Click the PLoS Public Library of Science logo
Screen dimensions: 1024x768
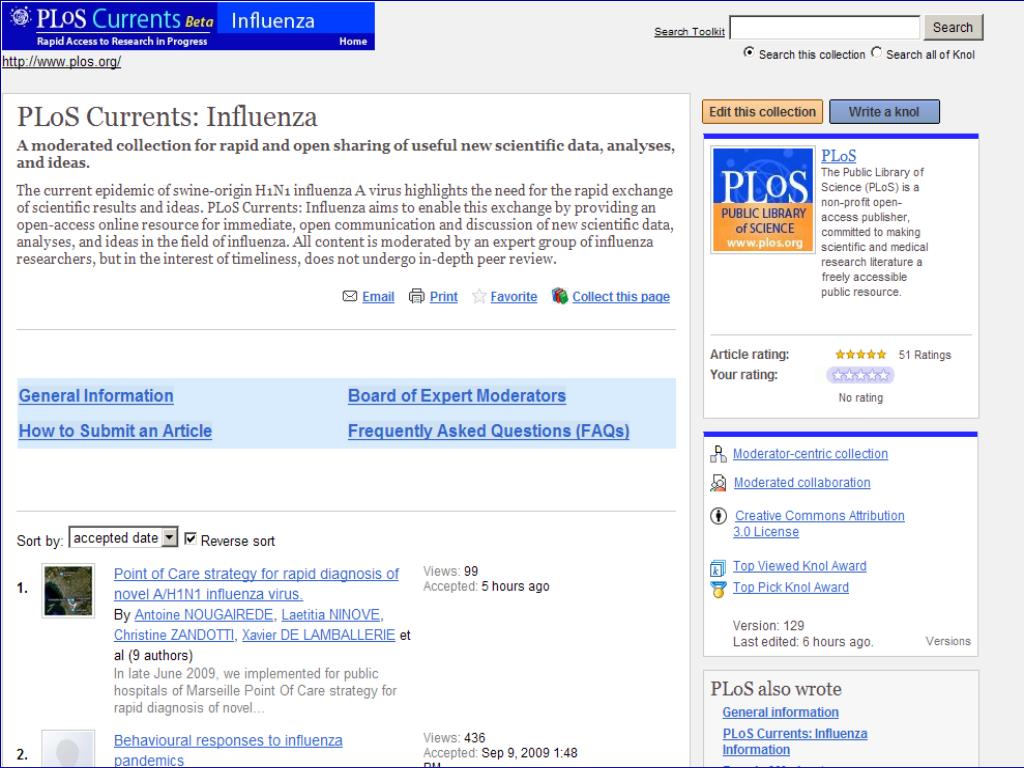pyautogui.click(x=763, y=200)
